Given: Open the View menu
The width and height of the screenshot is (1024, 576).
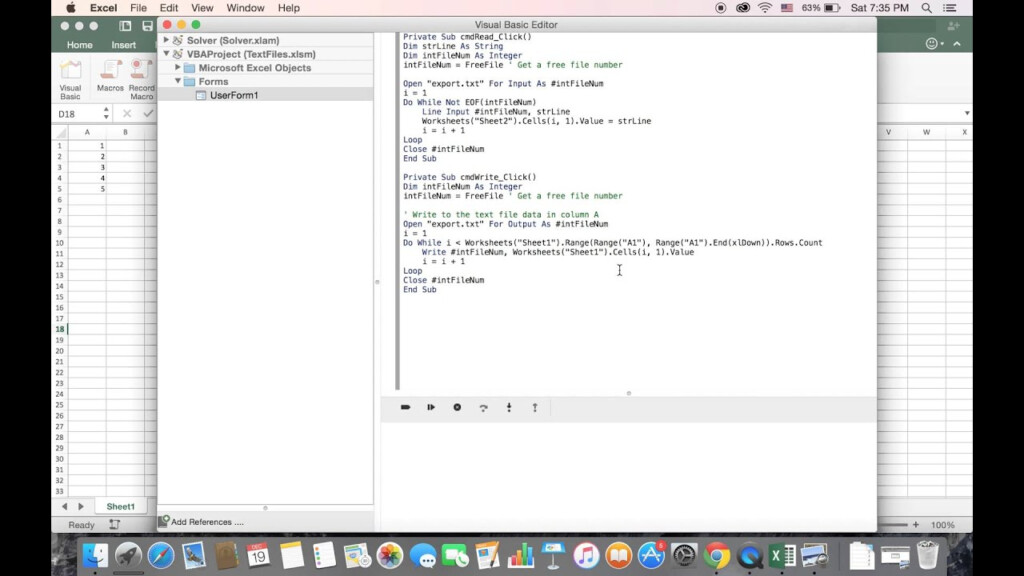Looking at the screenshot, I should (x=202, y=8).
